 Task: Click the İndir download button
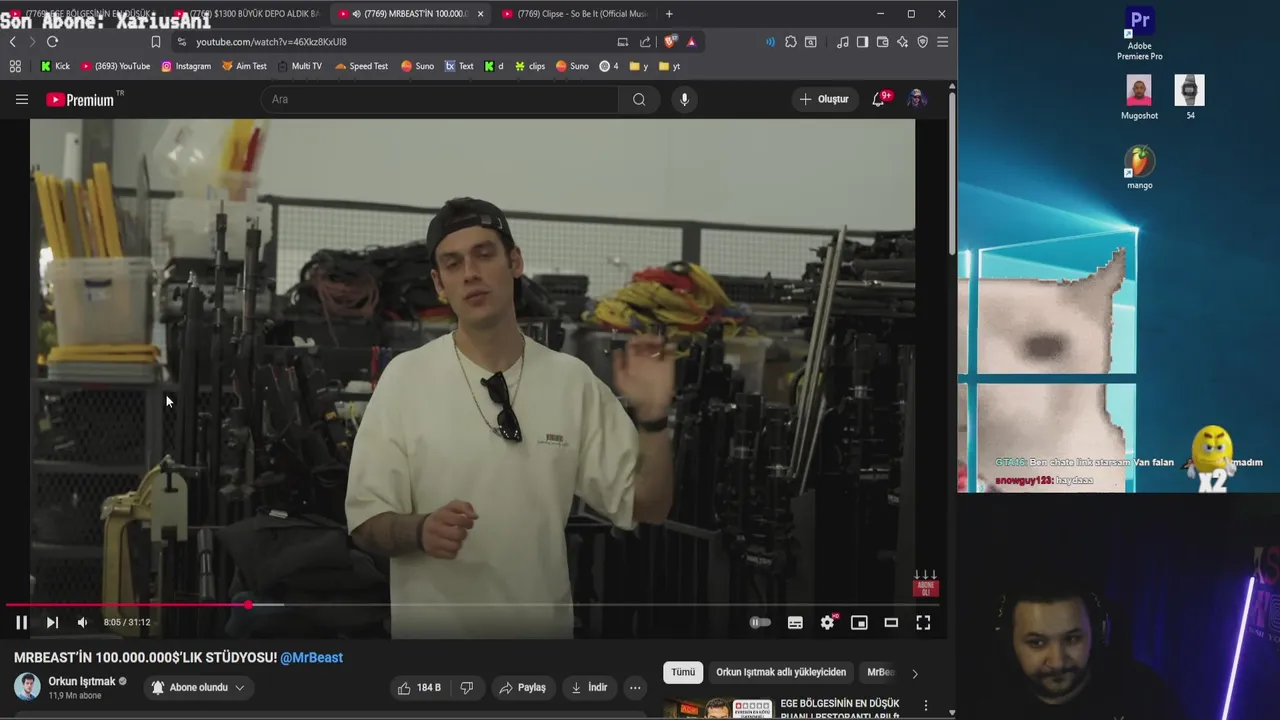click(x=589, y=687)
